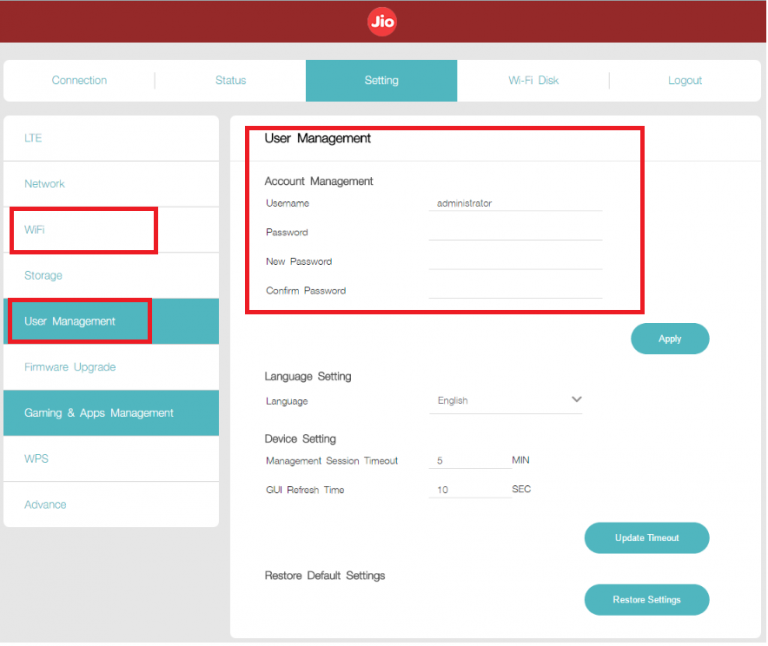Click the Restore Default Settings label
The image size is (768, 646).
(x=325, y=575)
